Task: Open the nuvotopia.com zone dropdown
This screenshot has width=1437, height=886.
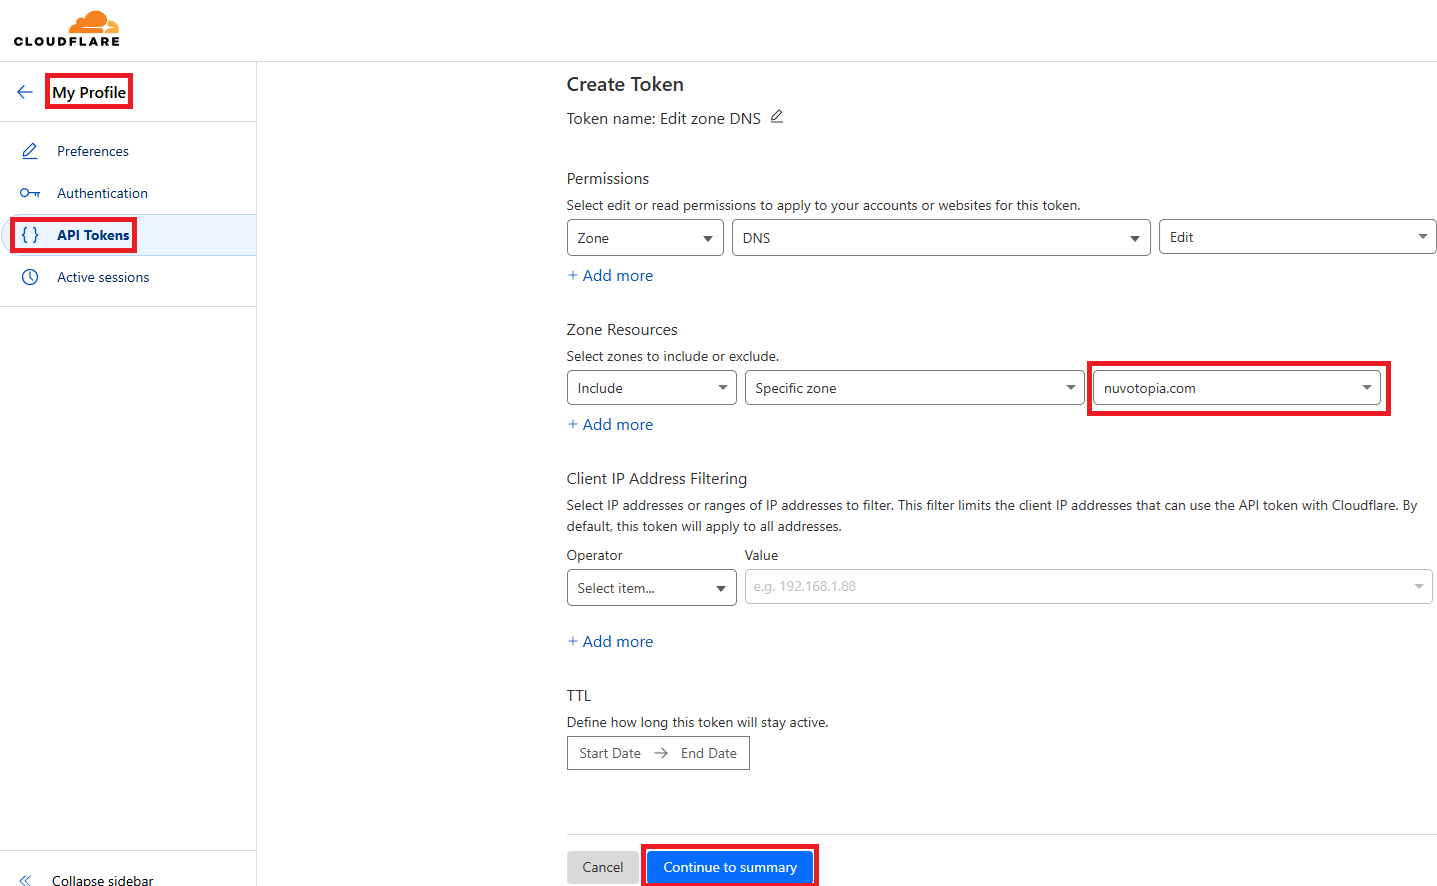Action: (1237, 388)
